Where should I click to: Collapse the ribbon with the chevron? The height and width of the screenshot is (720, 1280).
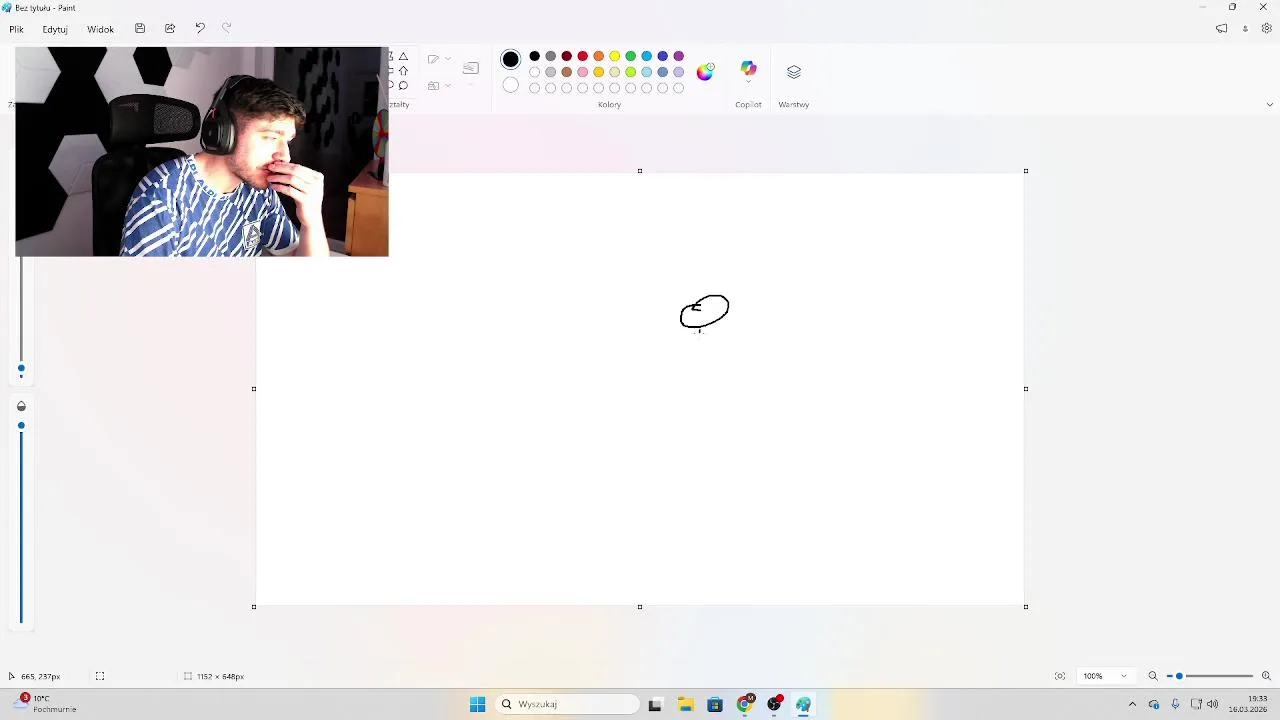pos(1270,104)
